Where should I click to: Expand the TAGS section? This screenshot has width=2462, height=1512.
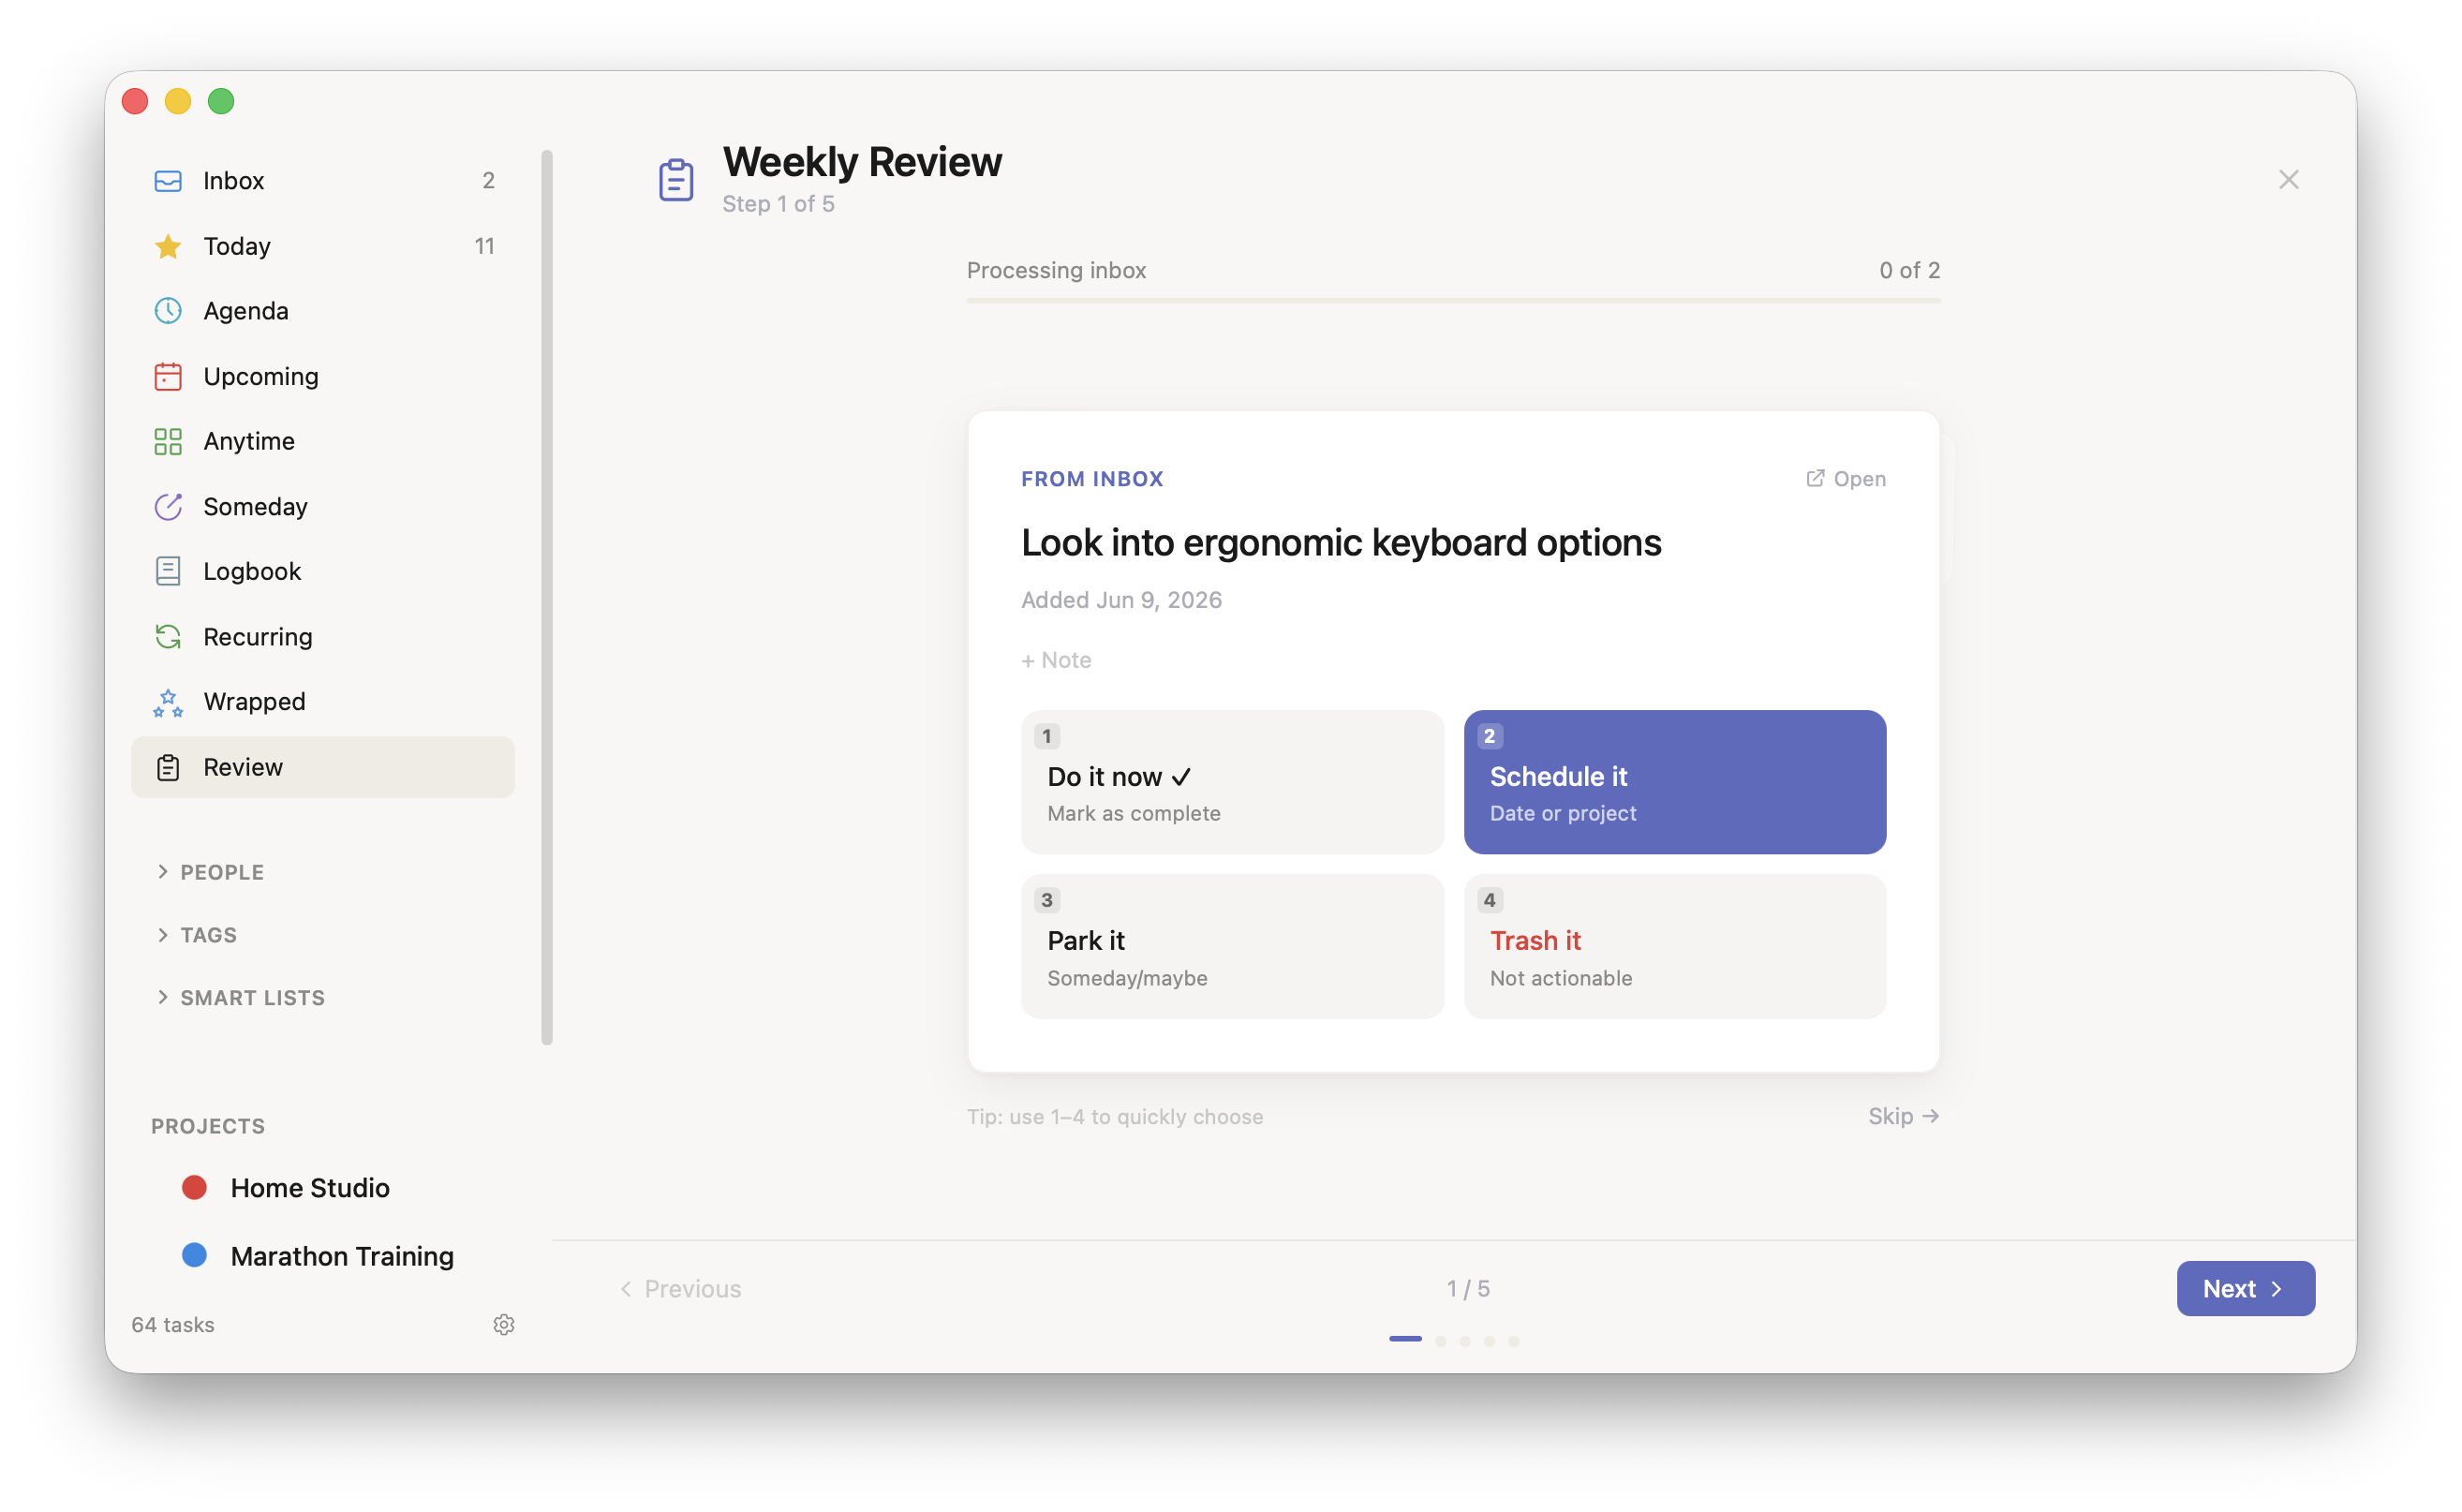click(x=197, y=934)
